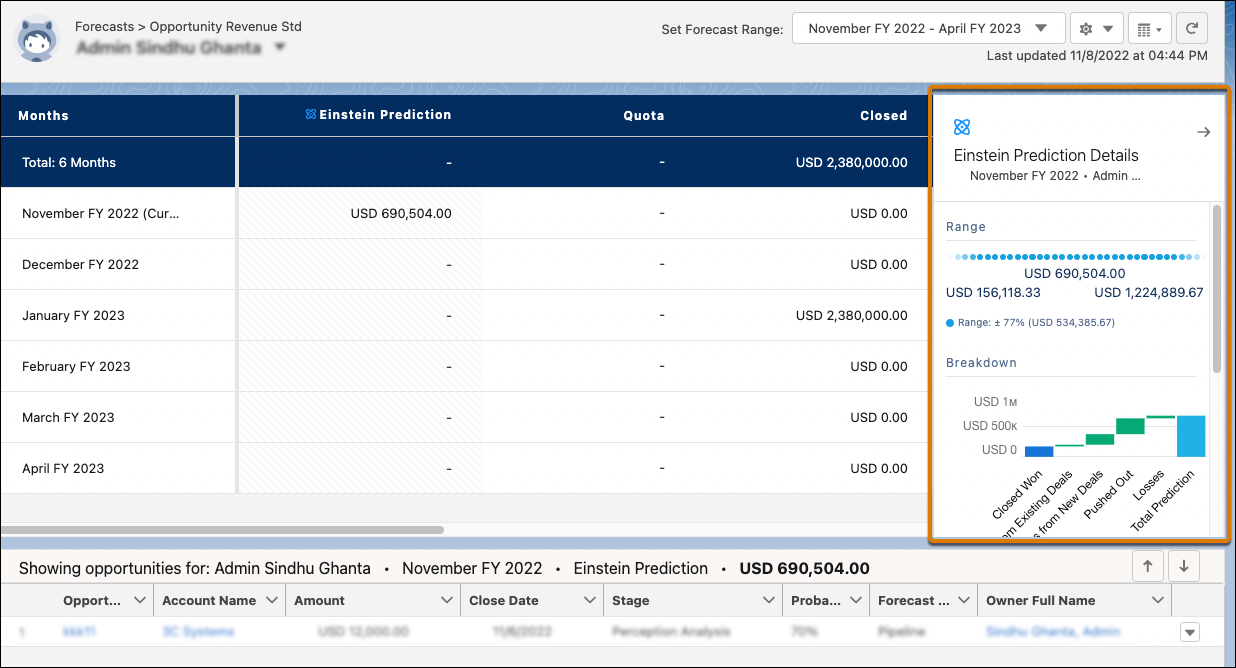Open the Stage column header menu
The image size is (1236, 668).
768,601
